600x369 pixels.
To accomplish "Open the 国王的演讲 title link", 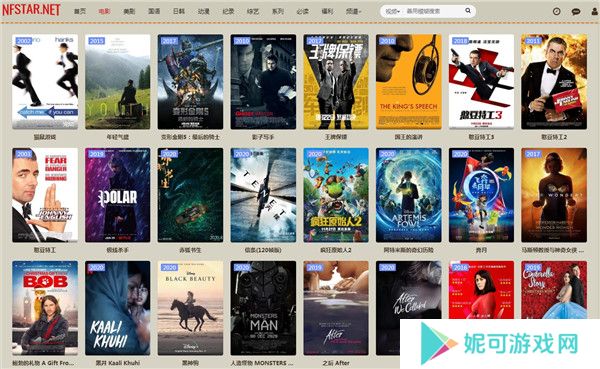I will tap(409, 137).
